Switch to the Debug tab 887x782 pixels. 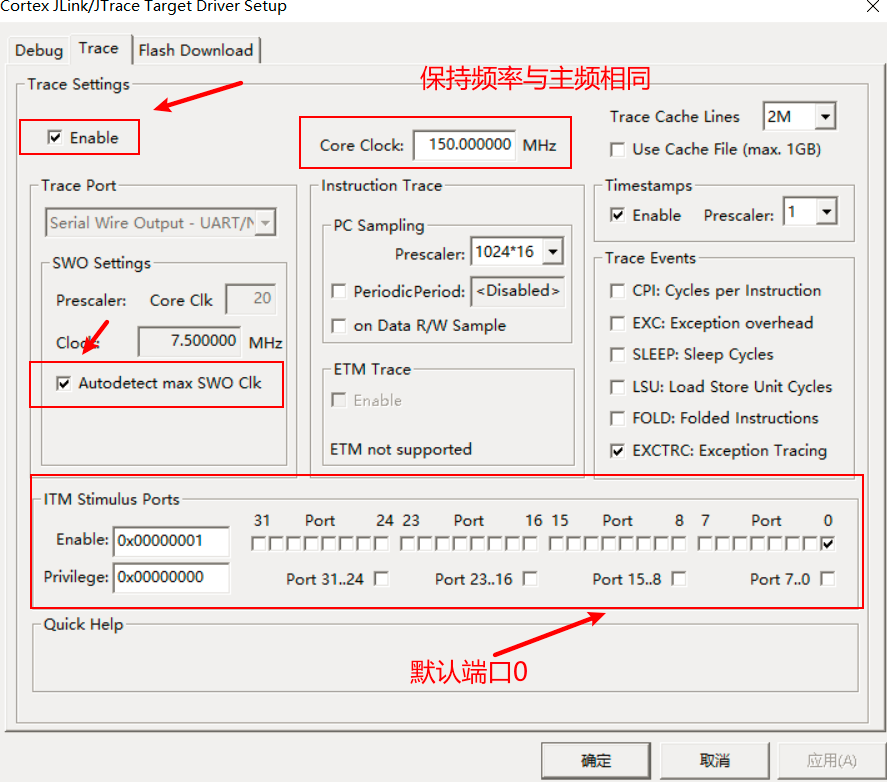[38, 49]
